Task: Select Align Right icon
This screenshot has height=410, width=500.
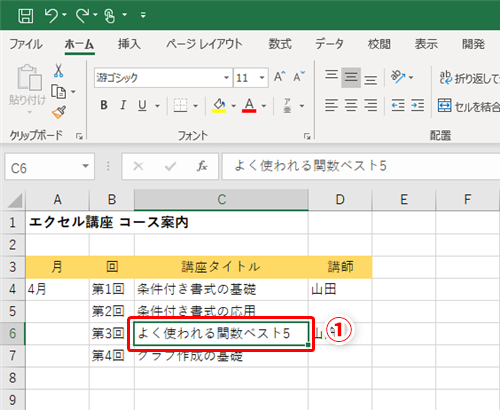Action: [370, 105]
